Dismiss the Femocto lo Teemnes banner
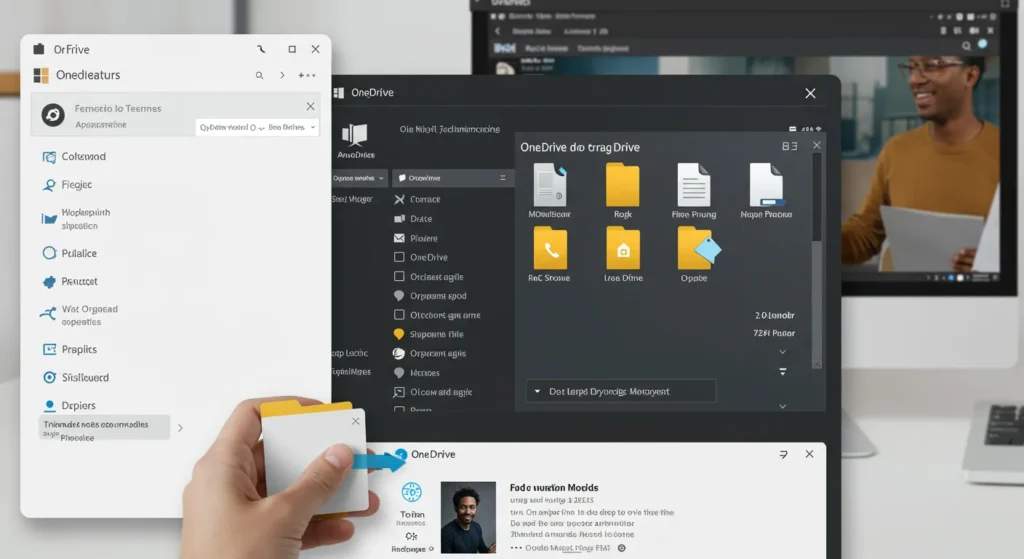The image size is (1024, 559). pos(311,106)
